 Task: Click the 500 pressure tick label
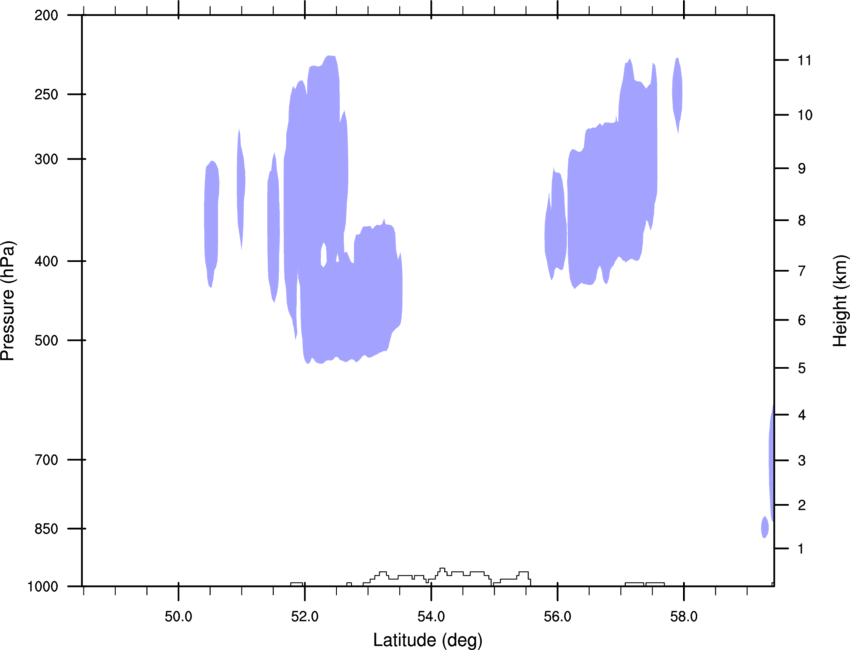pyautogui.click(x=46, y=340)
